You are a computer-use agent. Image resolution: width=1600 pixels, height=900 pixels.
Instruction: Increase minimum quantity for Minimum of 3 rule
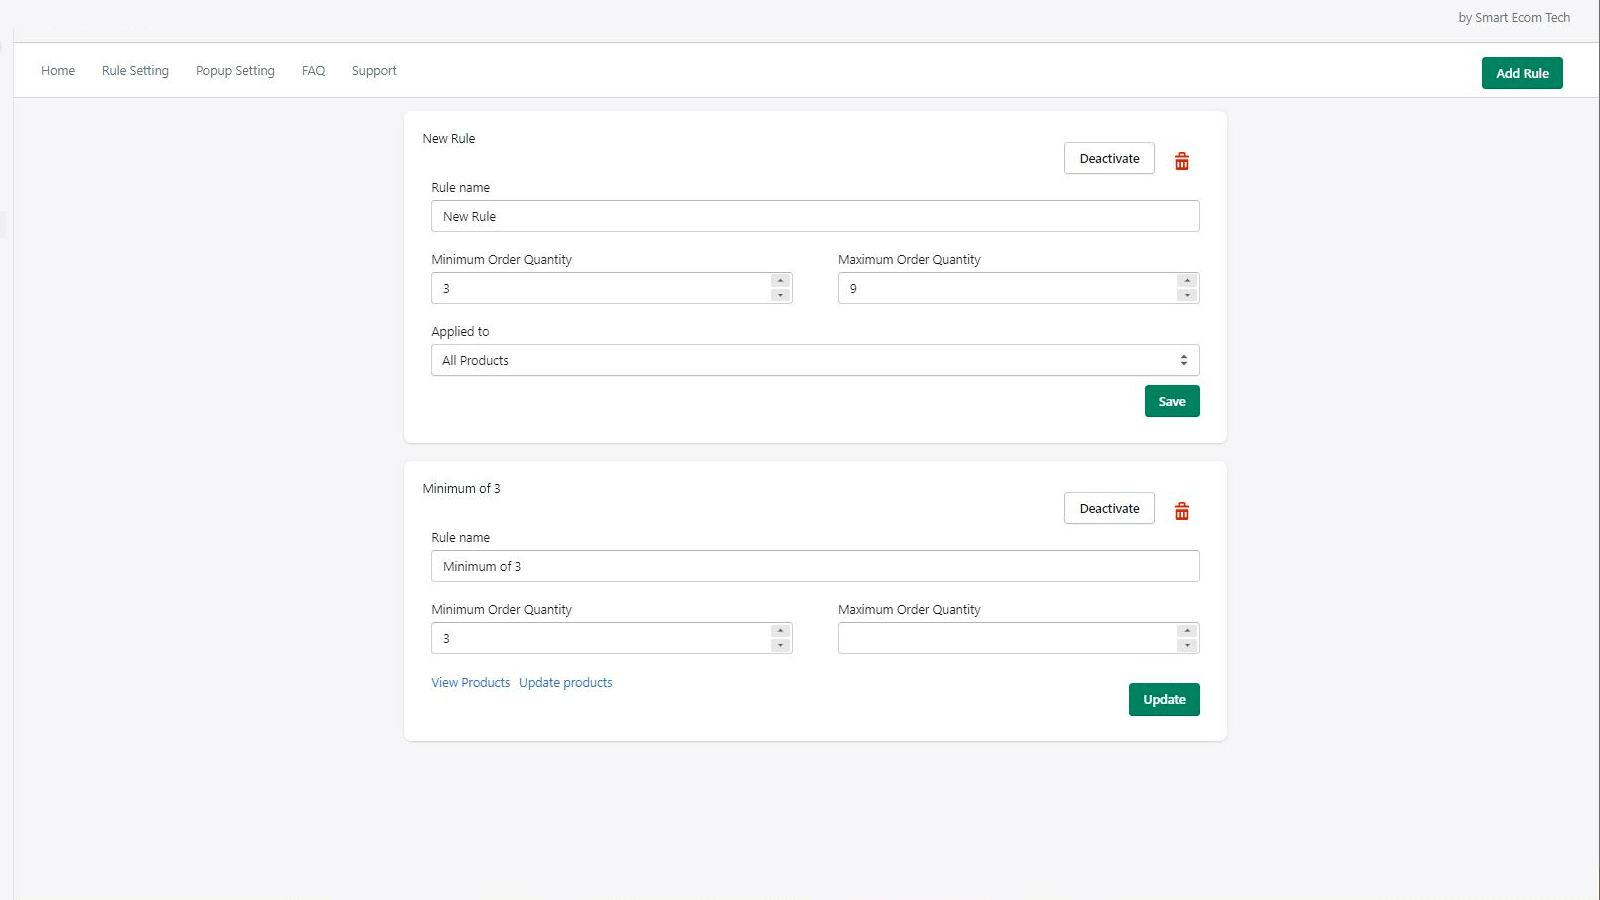pyautogui.click(x=781, y=631)
